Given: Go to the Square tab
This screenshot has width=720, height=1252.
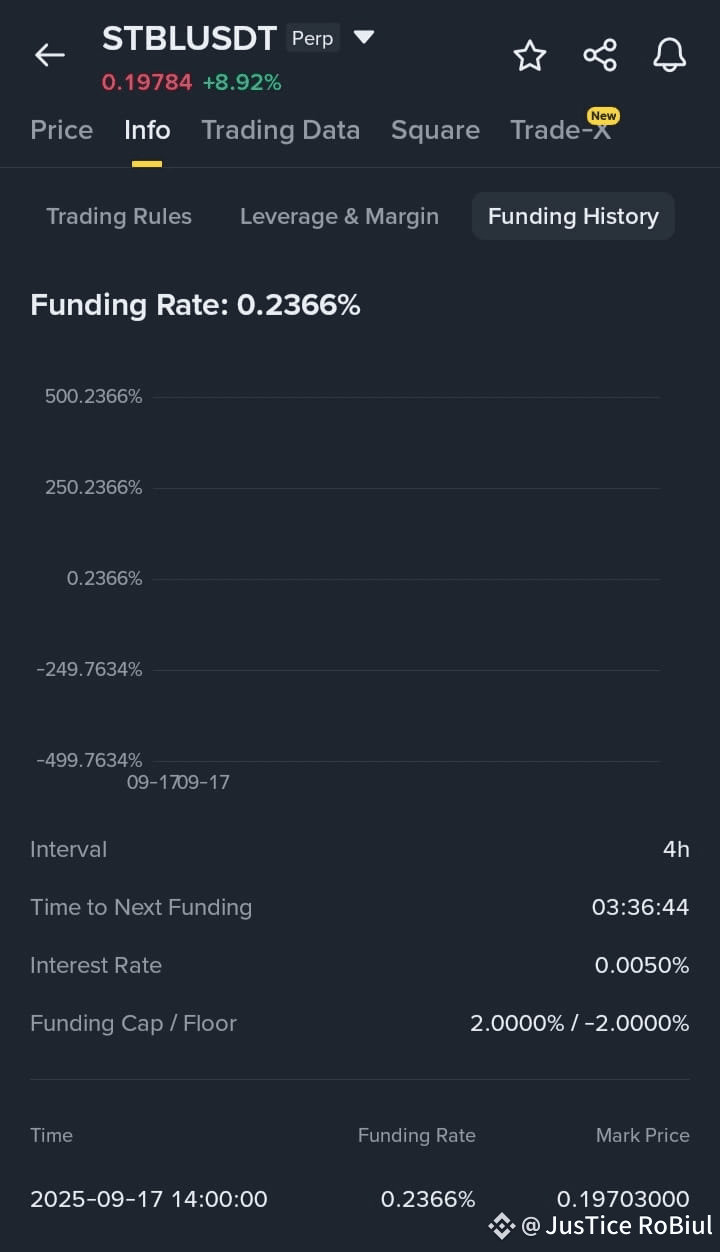Looking at the screenshot, I should point(435,130).
